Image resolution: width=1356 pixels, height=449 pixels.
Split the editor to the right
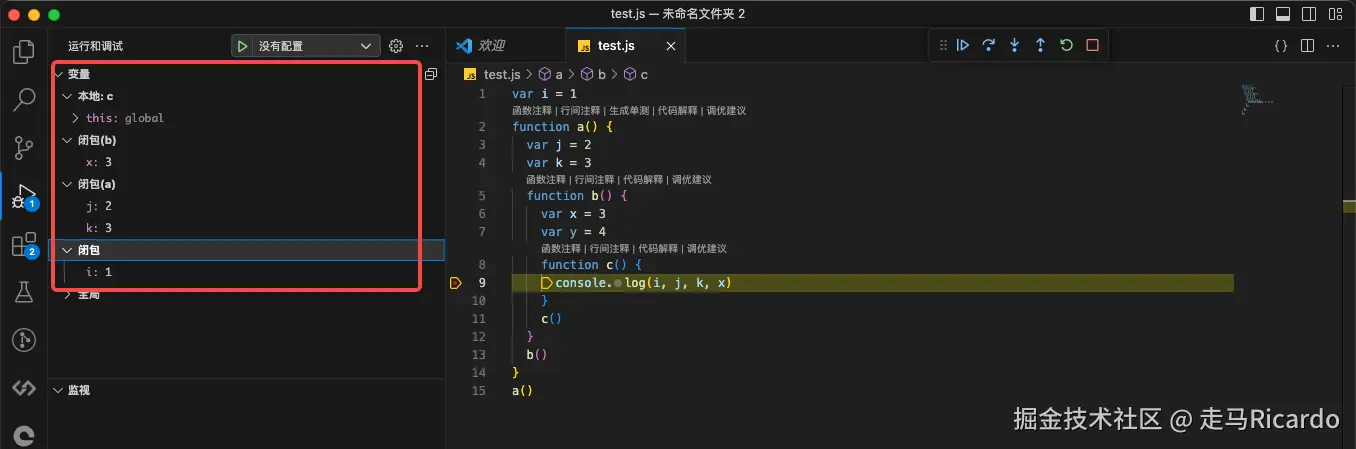tap(1307, 46)
